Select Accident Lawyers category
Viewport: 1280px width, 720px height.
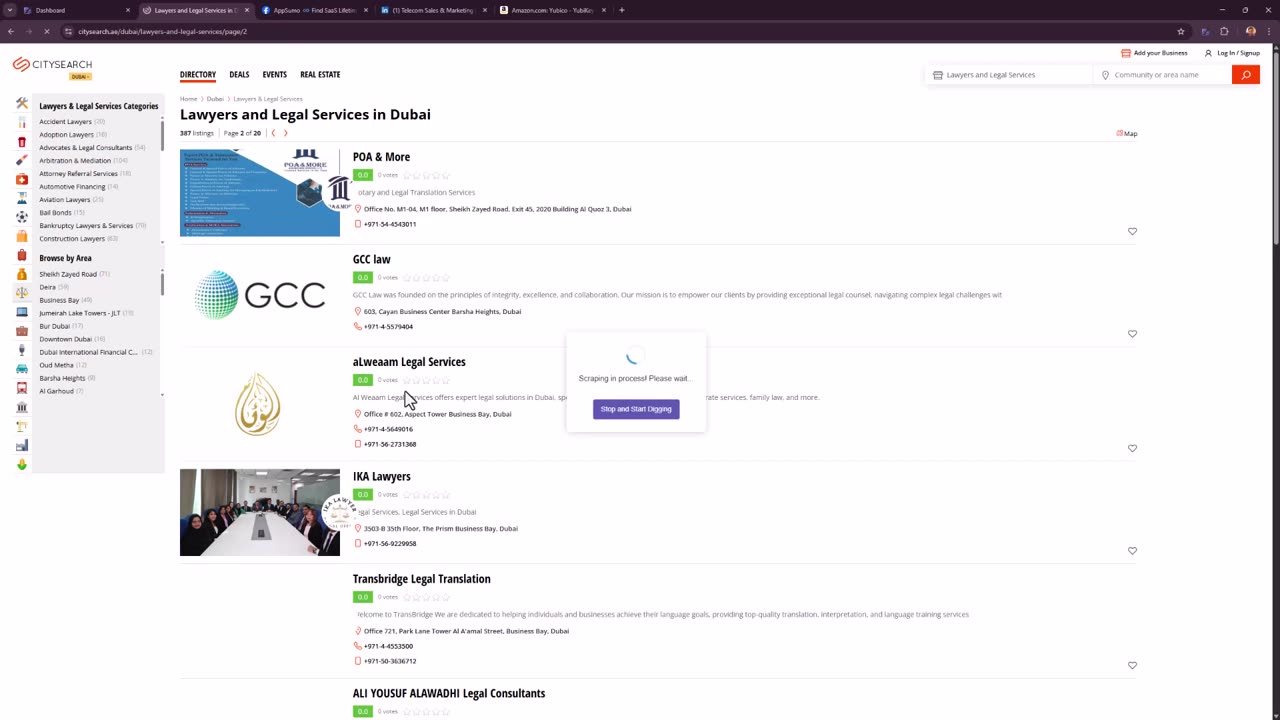point(65,121)
